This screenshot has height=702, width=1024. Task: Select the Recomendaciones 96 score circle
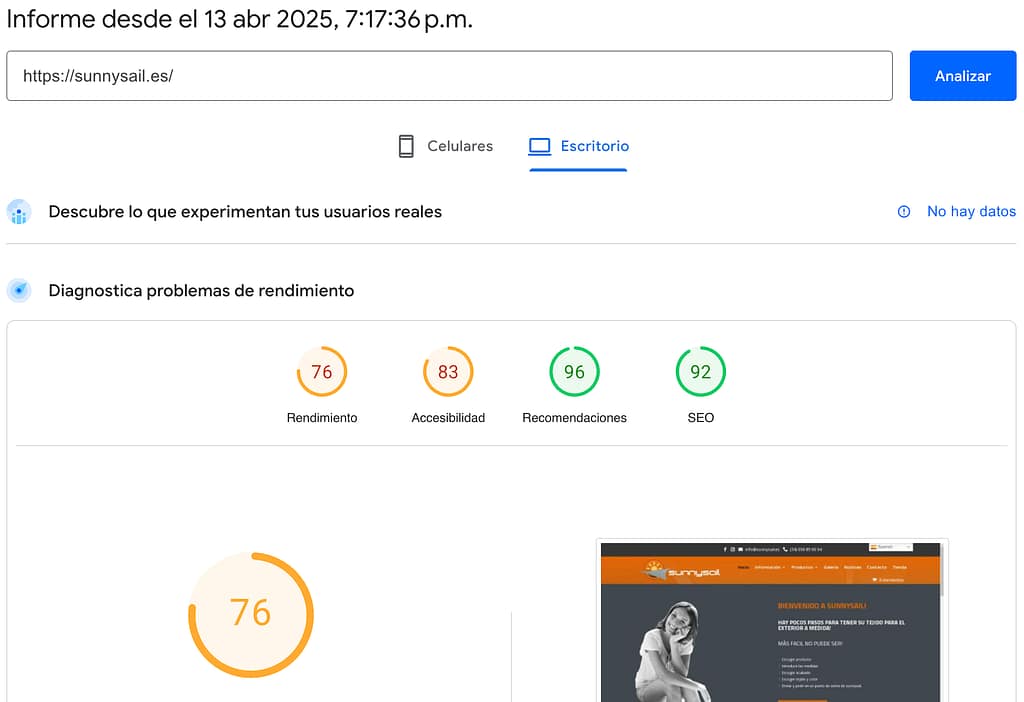pos(574,372)
